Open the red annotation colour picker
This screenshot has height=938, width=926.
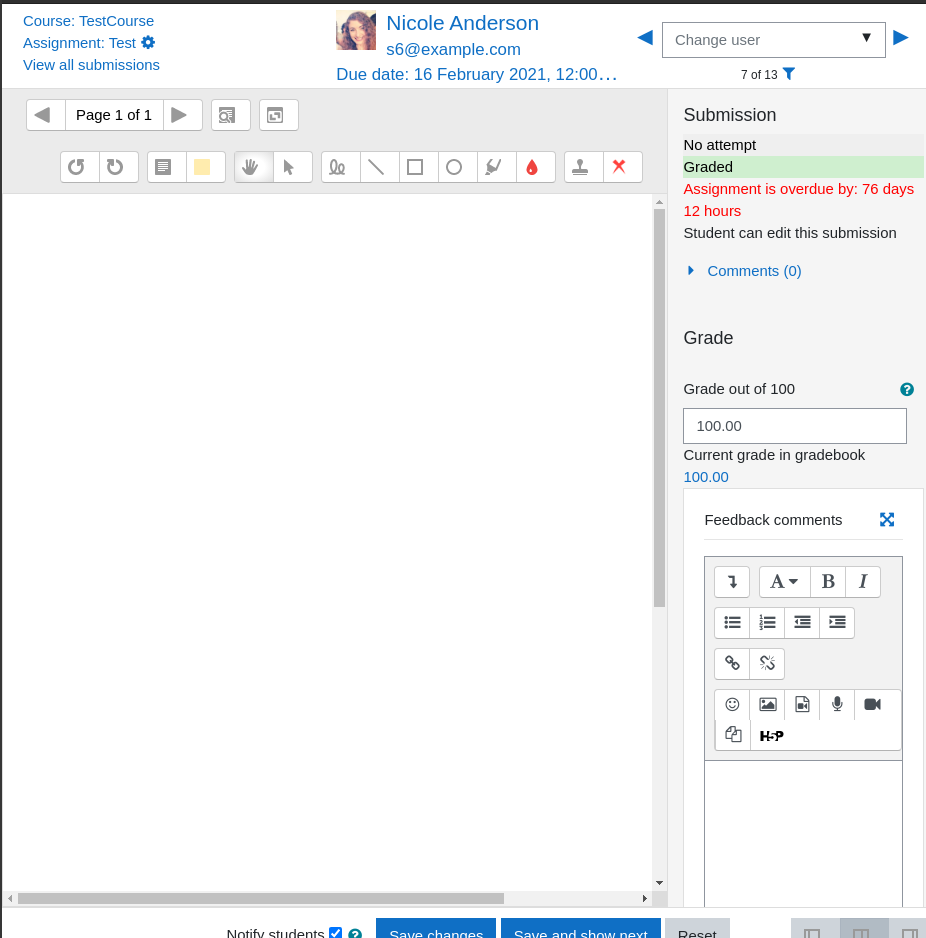tap(535, 167)
